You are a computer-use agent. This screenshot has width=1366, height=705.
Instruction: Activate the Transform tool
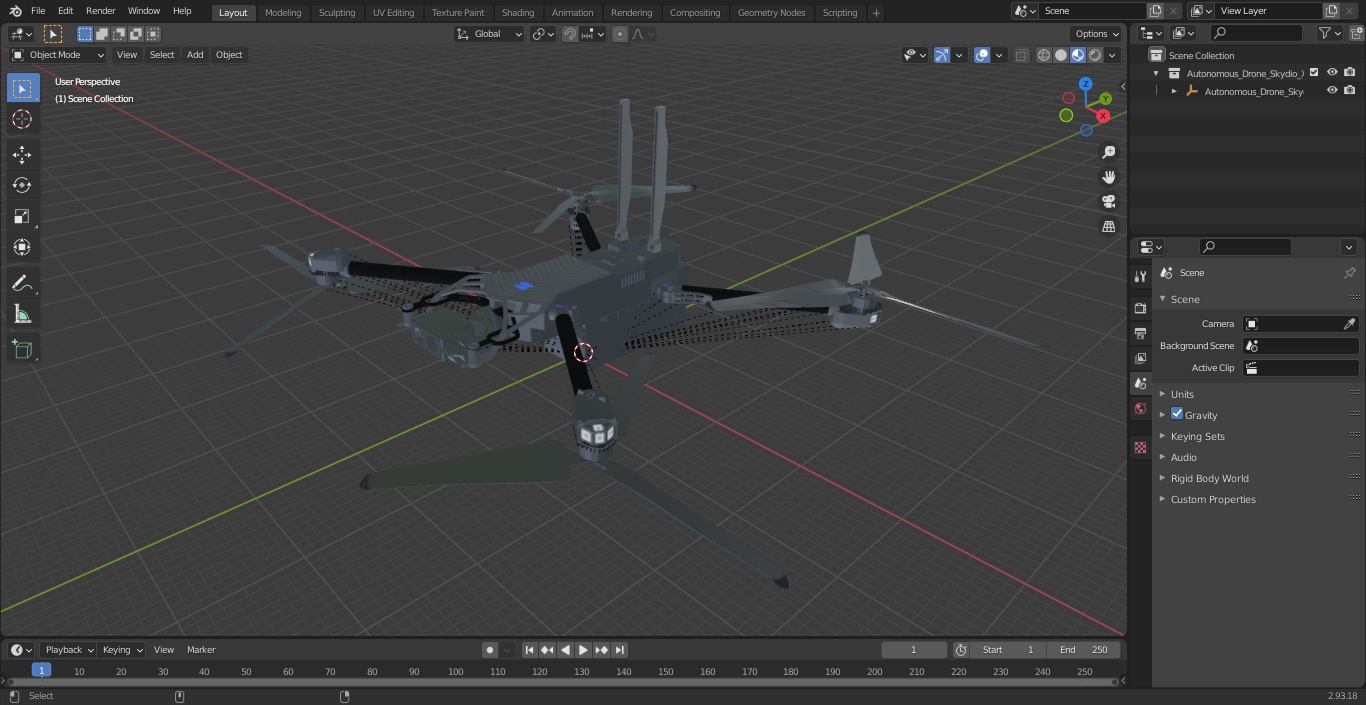coord(22,247)
